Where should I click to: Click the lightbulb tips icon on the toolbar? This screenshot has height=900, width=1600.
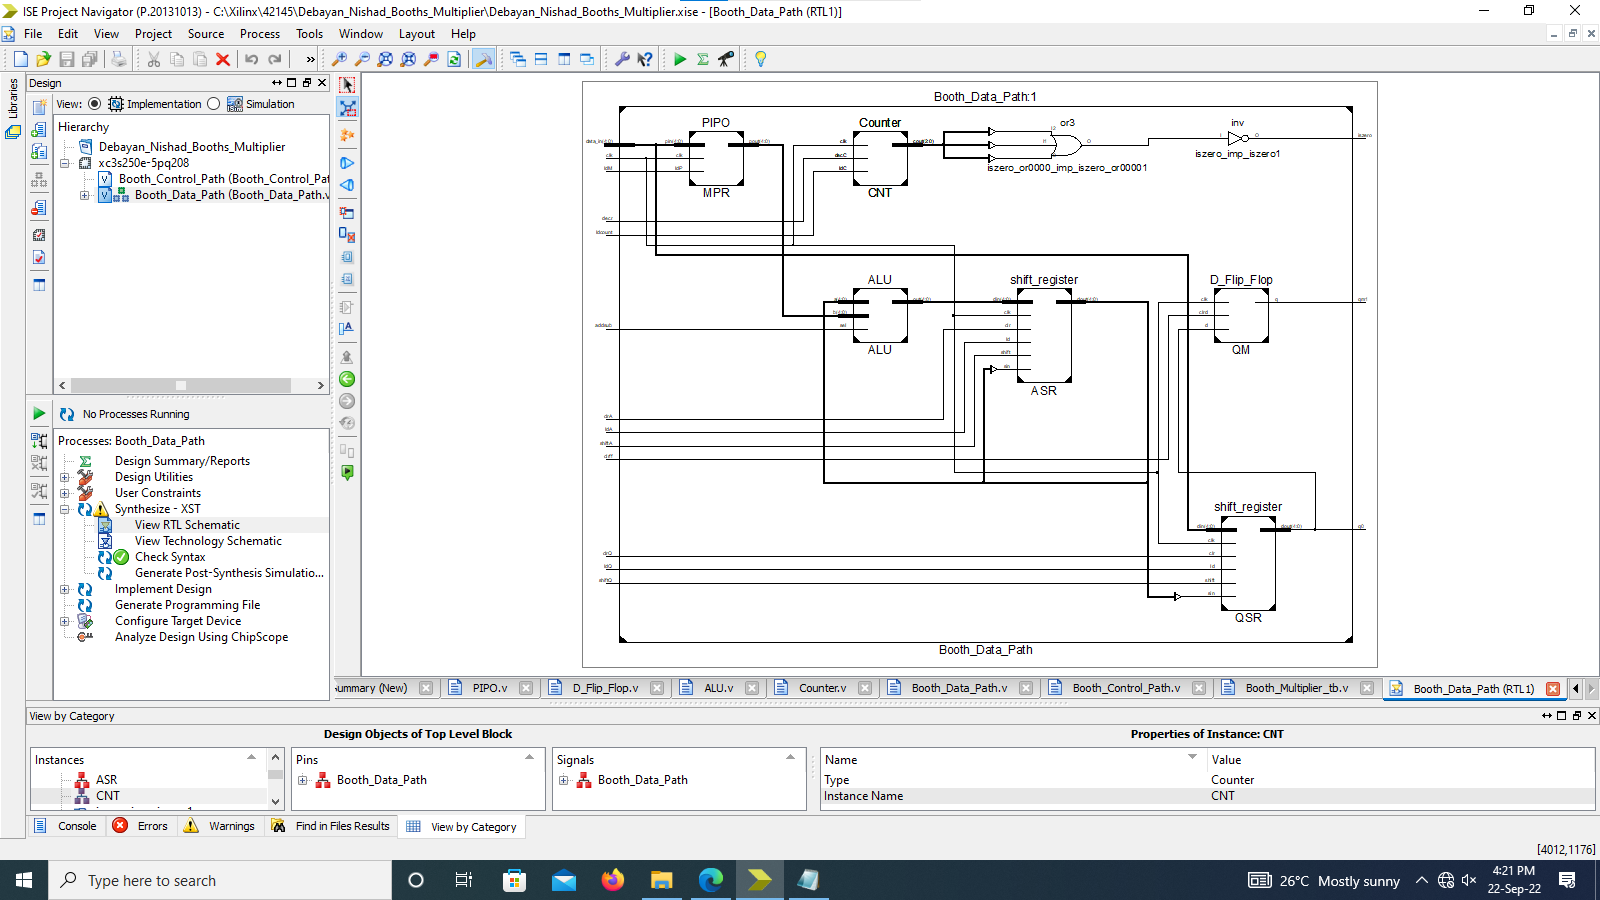click(760, 59)
